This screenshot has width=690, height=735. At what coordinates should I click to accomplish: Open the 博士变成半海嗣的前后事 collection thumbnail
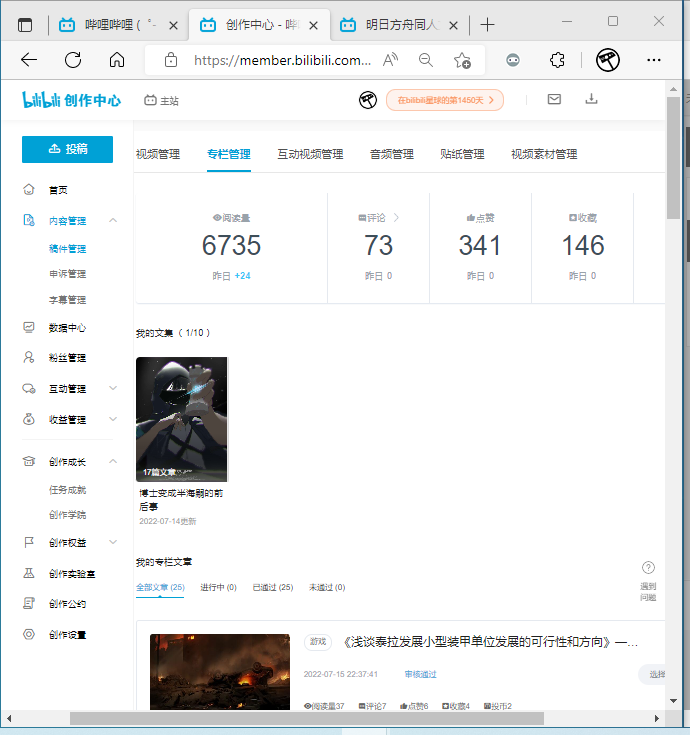pyautogui.click(x=181, y=419)
